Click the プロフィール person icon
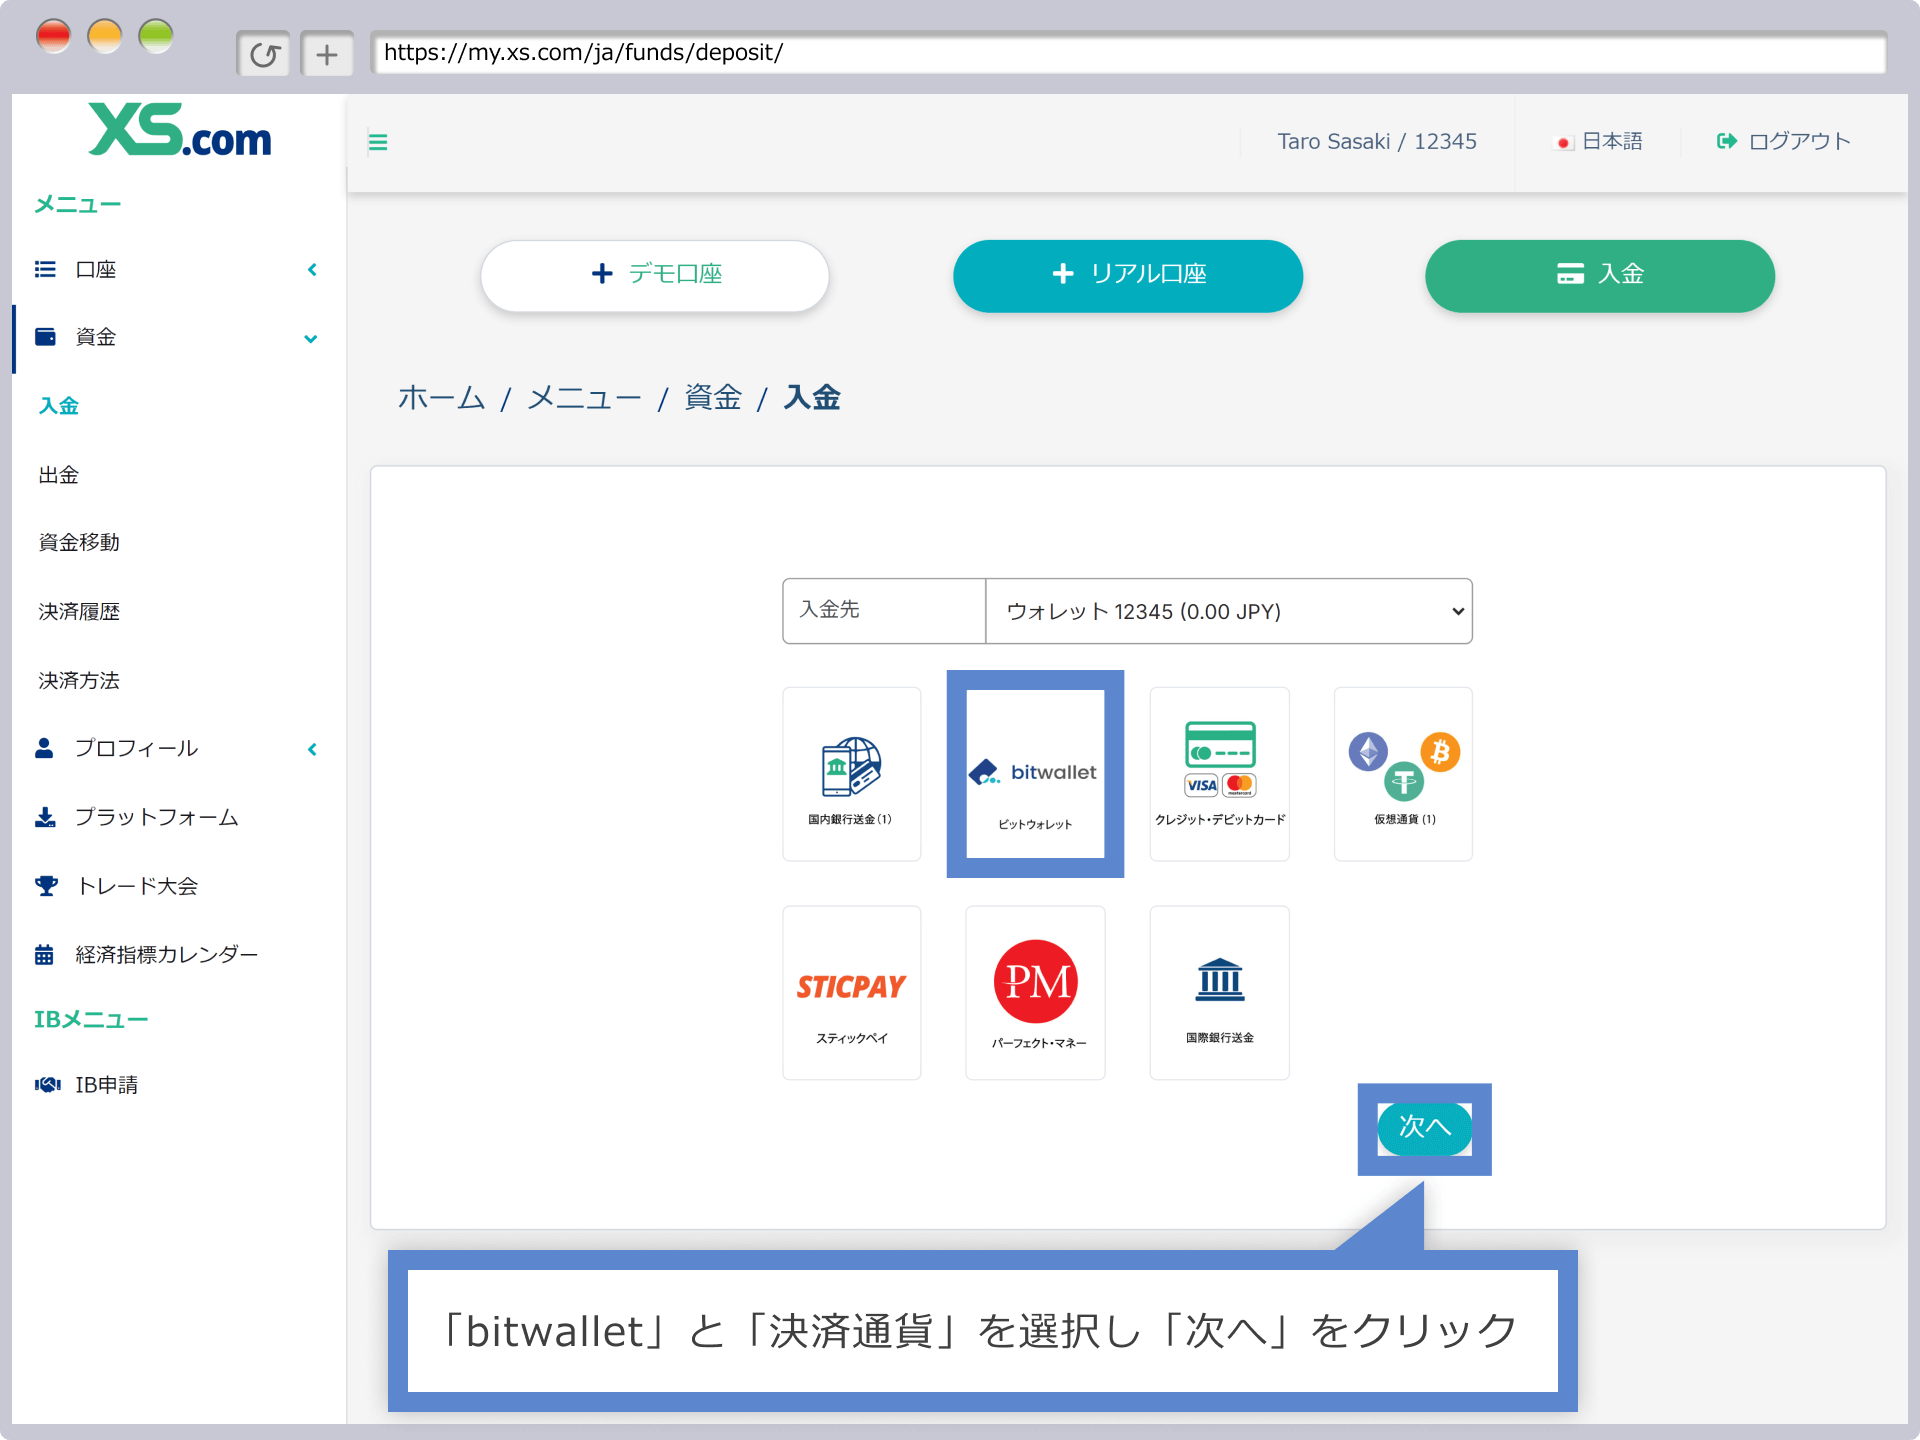1920x1440 pixels. point(44,748)
